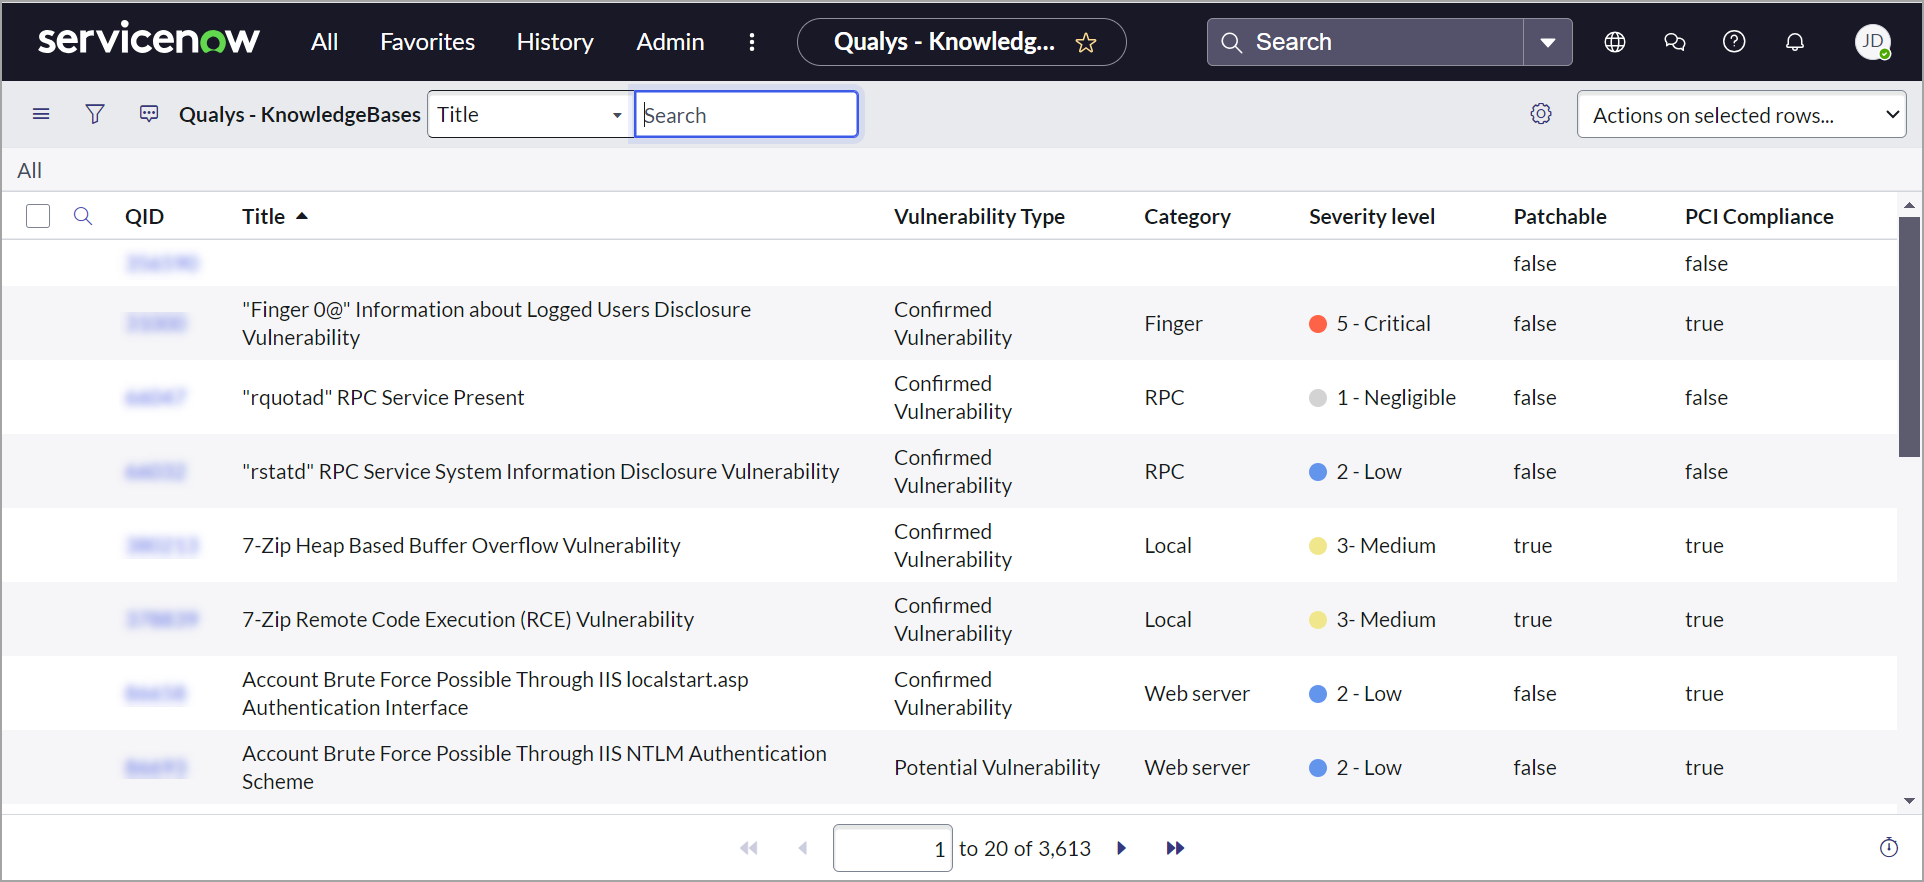The height and width of the screenshot is (882, 1924).
Task: Click yellow 3- Medium dot in Heap row
Action: 1318,545
